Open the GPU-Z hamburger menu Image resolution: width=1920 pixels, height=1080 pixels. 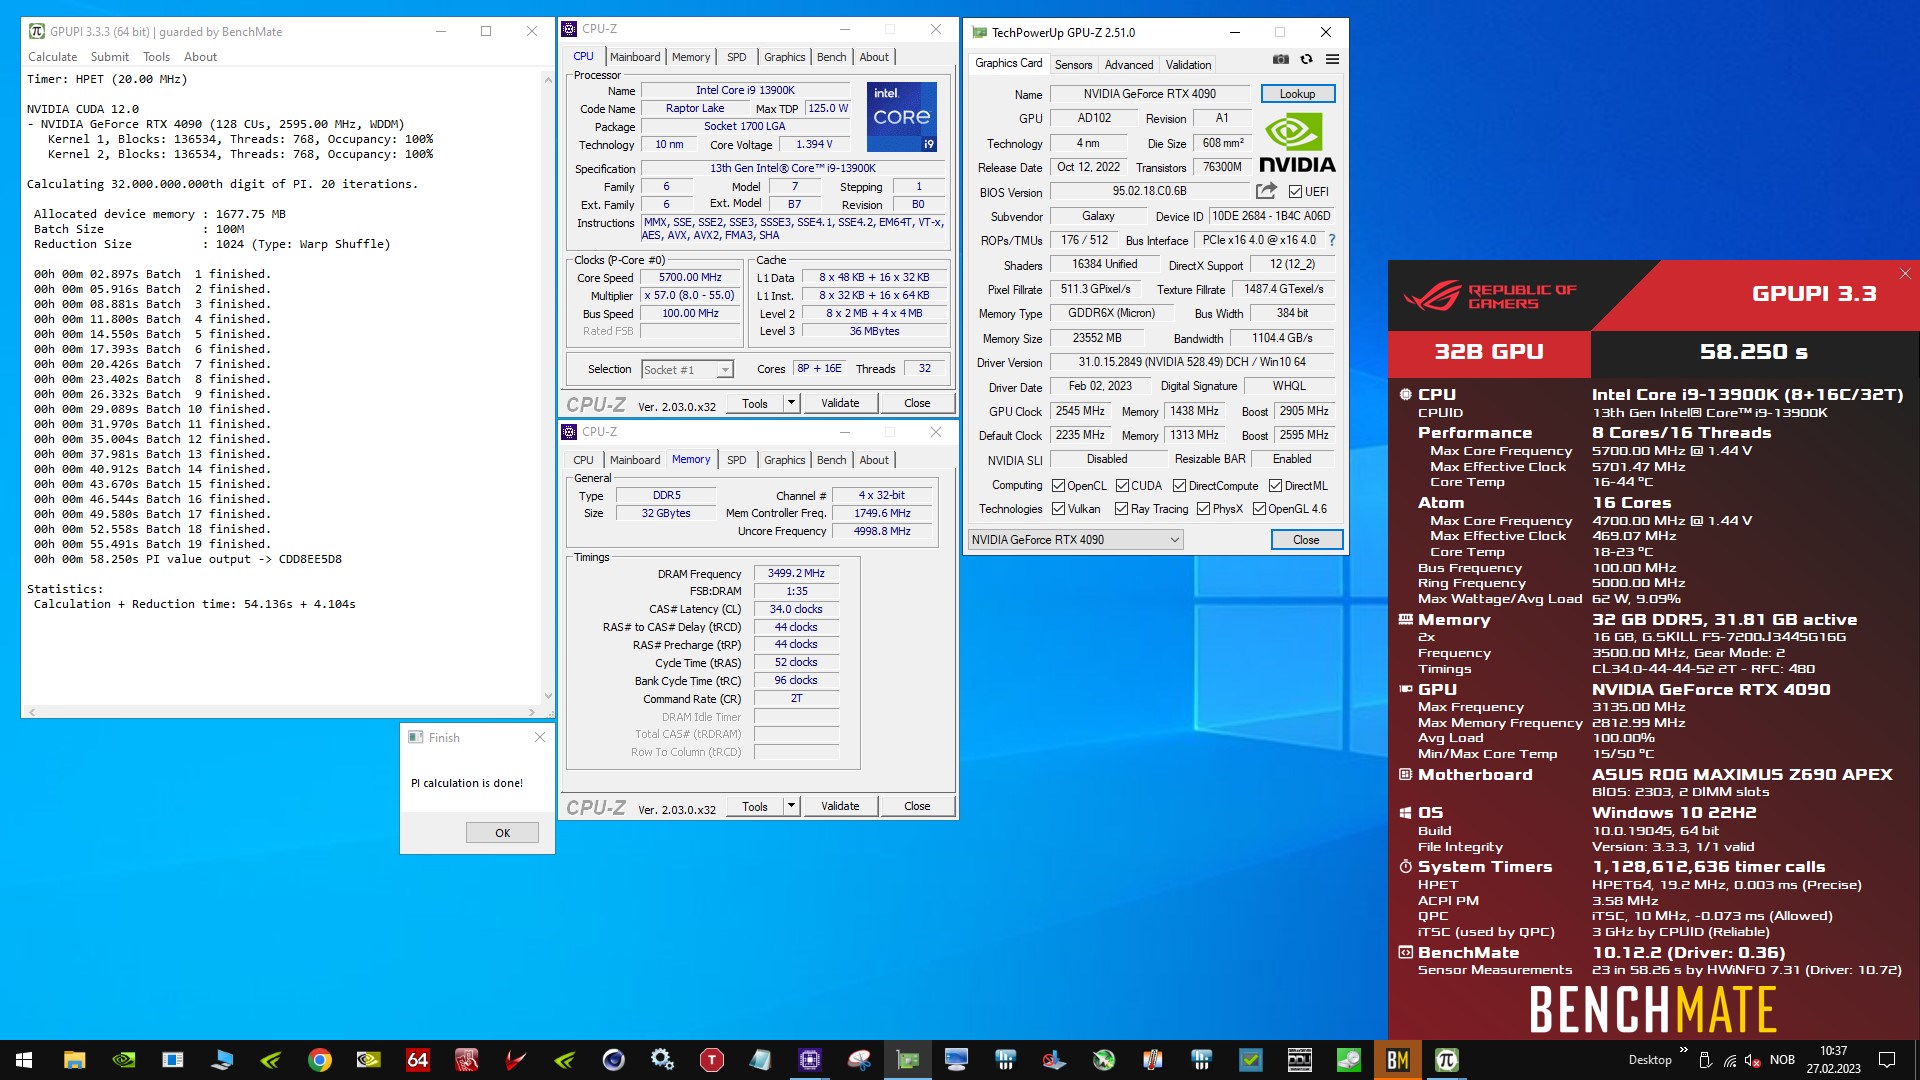pyautogui.click(x=1332, y=60)
